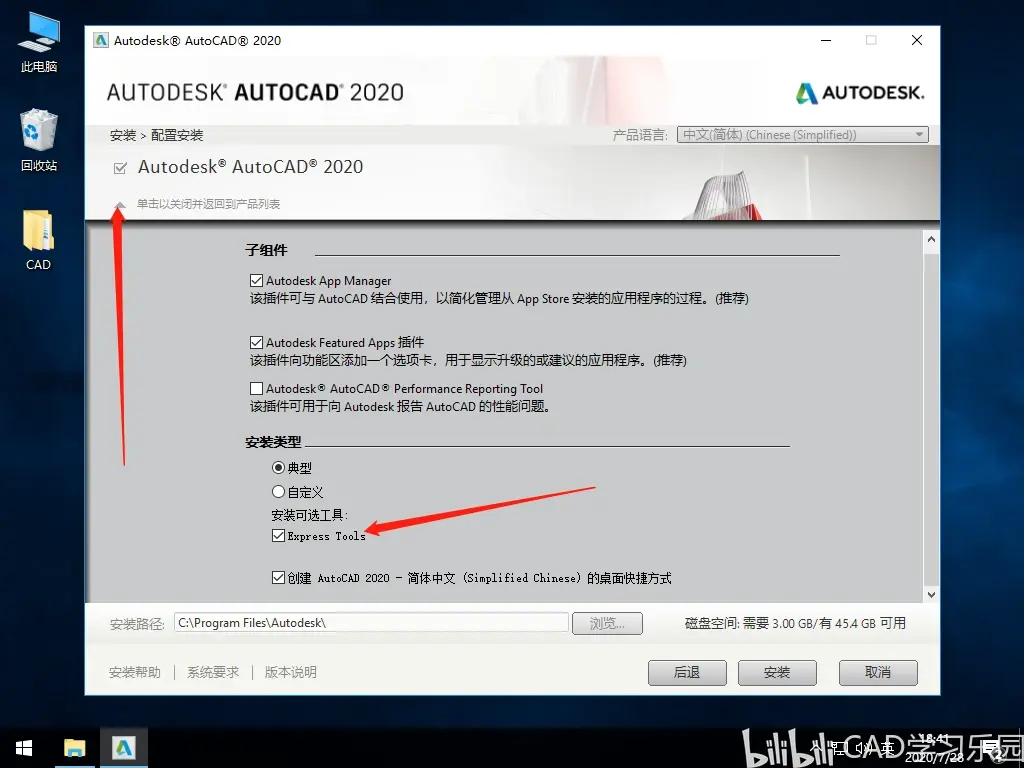Toggle the Autodesk AutoCAD 2020 product checkbox
This screenshot has height=768, width=1024.
pos(120,168)
